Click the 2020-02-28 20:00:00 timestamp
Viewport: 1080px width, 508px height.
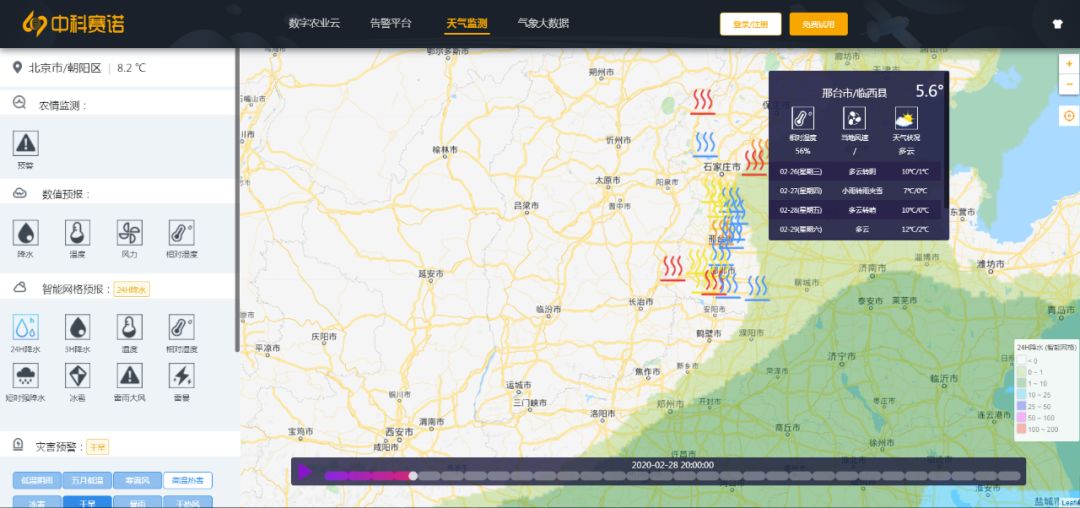pyautogui.click(x=672, y=465)
